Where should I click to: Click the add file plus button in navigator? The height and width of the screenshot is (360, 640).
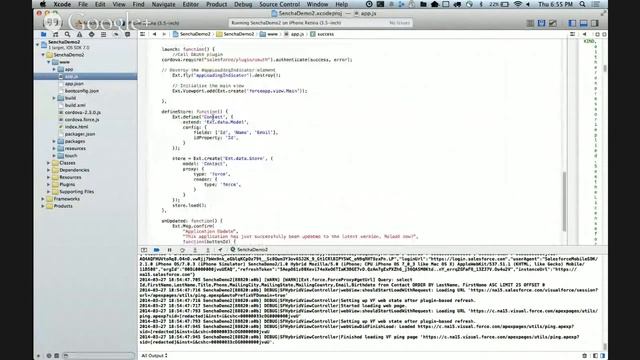tap(39, 356)
